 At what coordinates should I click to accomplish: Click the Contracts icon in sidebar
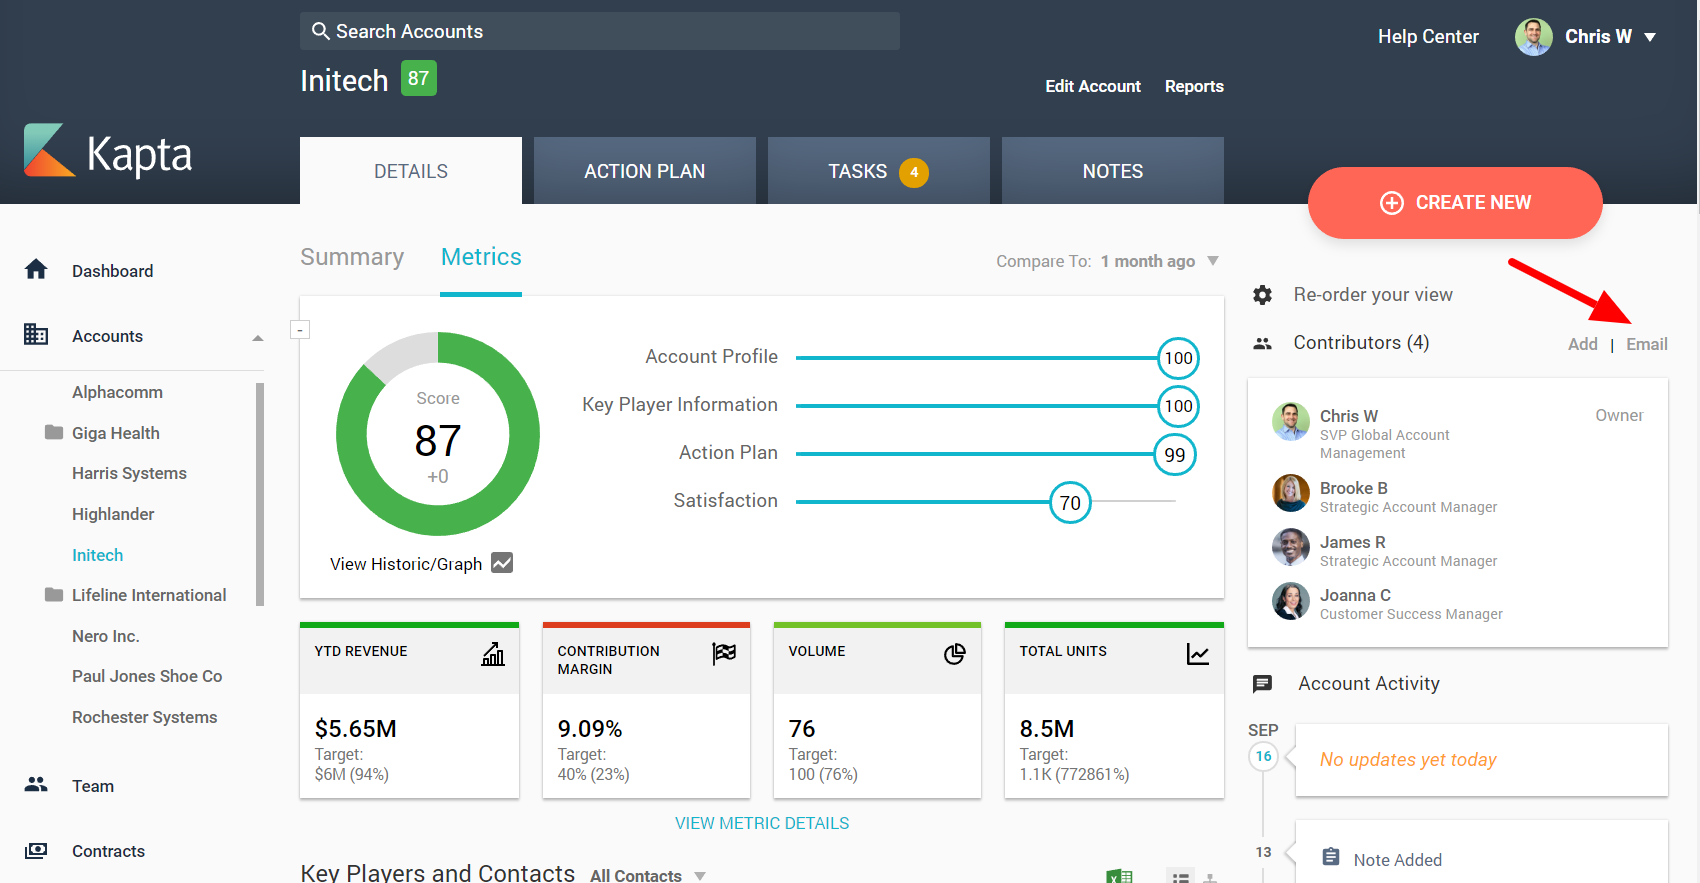36,850
